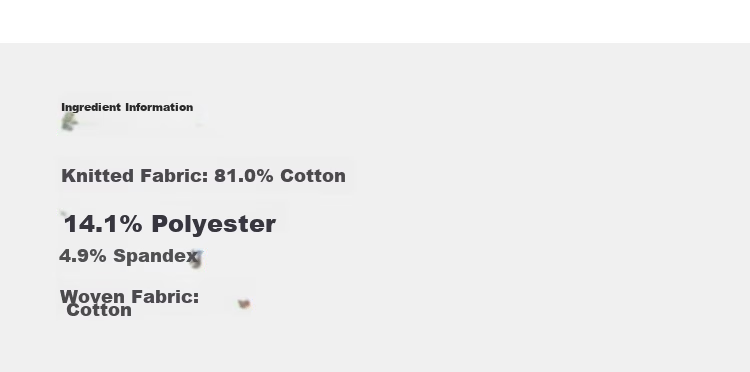Select the Ingredient Information heading

[127, 107]
